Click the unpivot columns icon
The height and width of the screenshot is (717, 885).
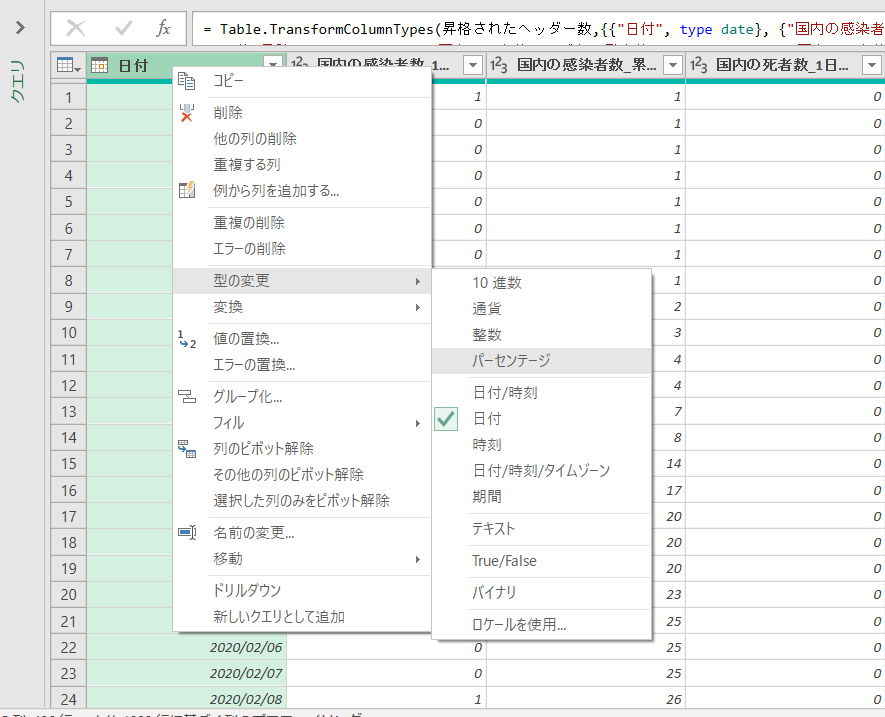pos(187,449)
